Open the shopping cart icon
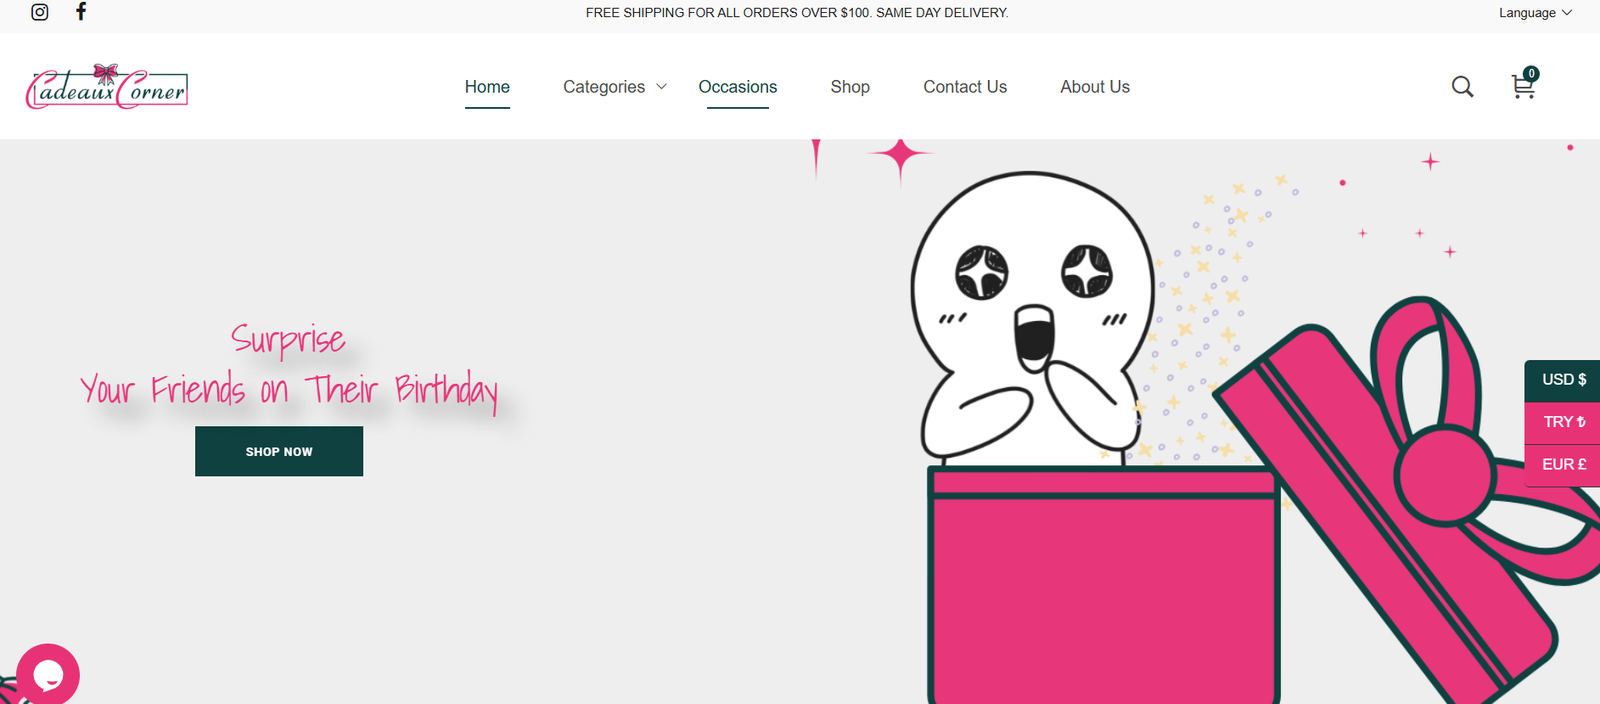The width and height of the screenshot is (1600, 704). [x=1522, y=87]
